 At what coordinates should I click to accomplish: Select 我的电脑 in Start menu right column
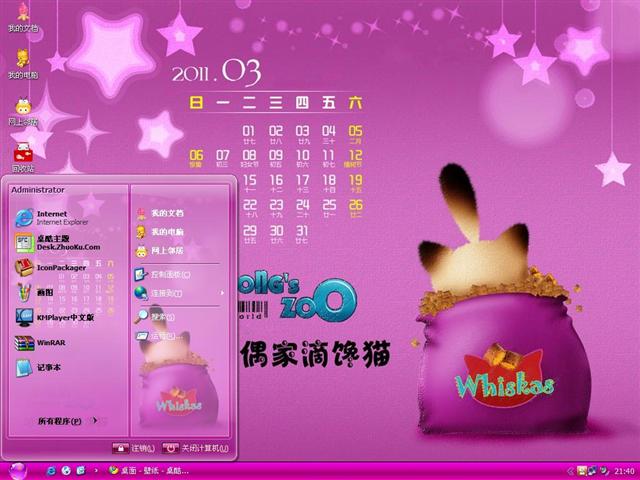(160, 232)
